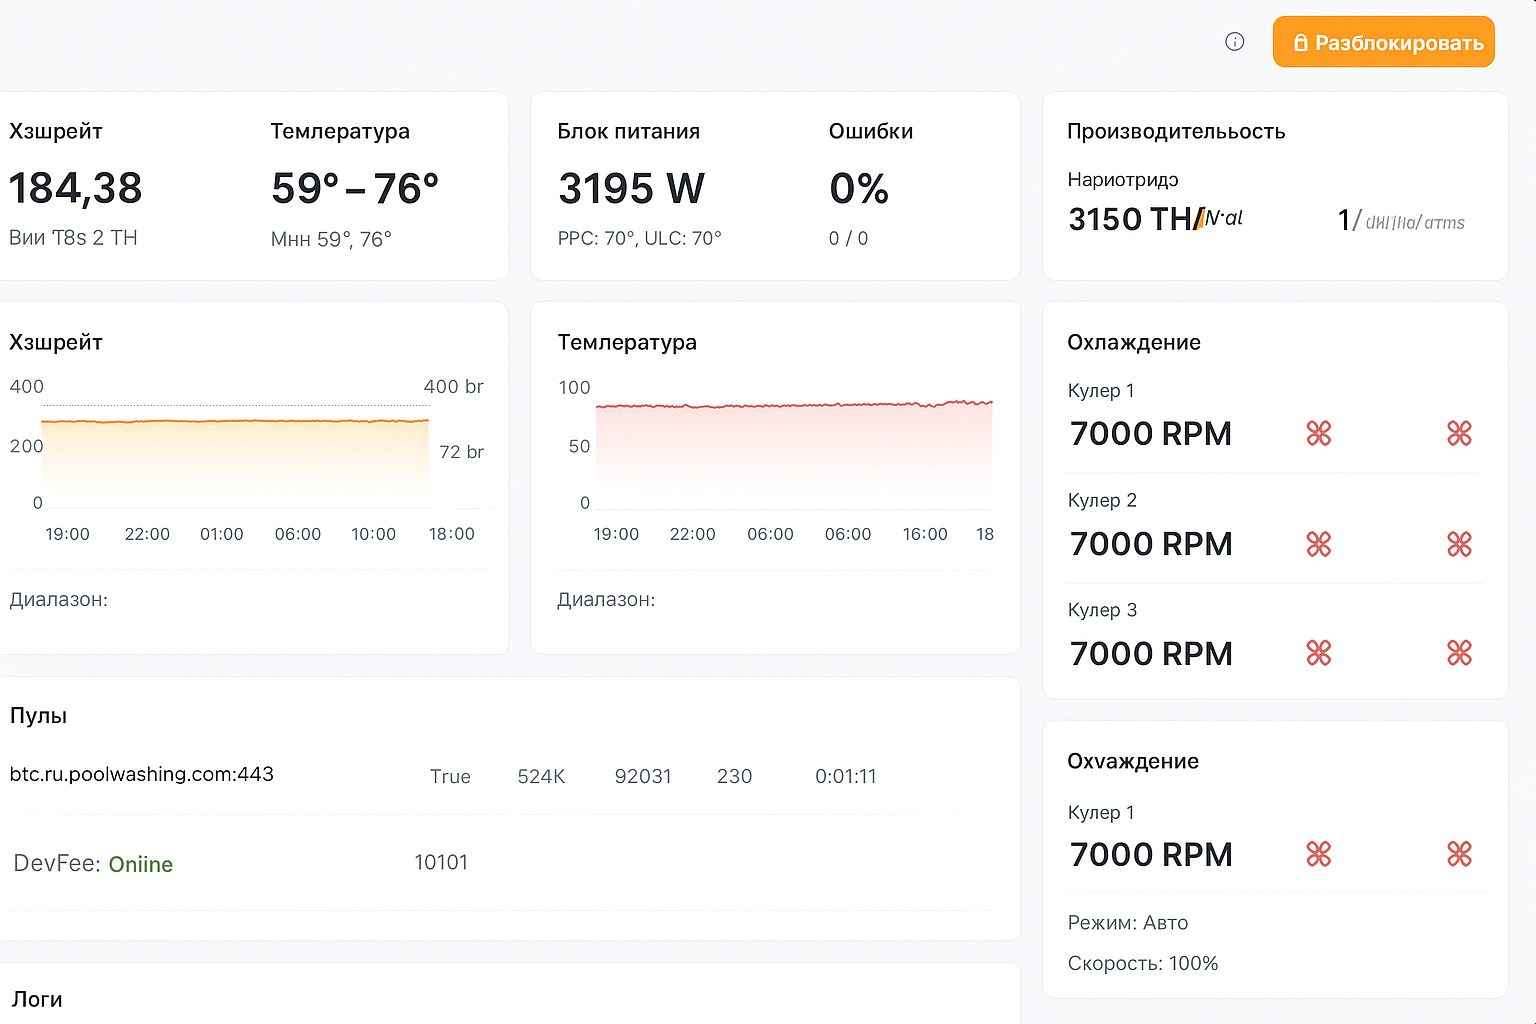Click the info circle icon
Image resolution: width=1536 pixels, height=1024 pixels.
[x=1234, y=42]
